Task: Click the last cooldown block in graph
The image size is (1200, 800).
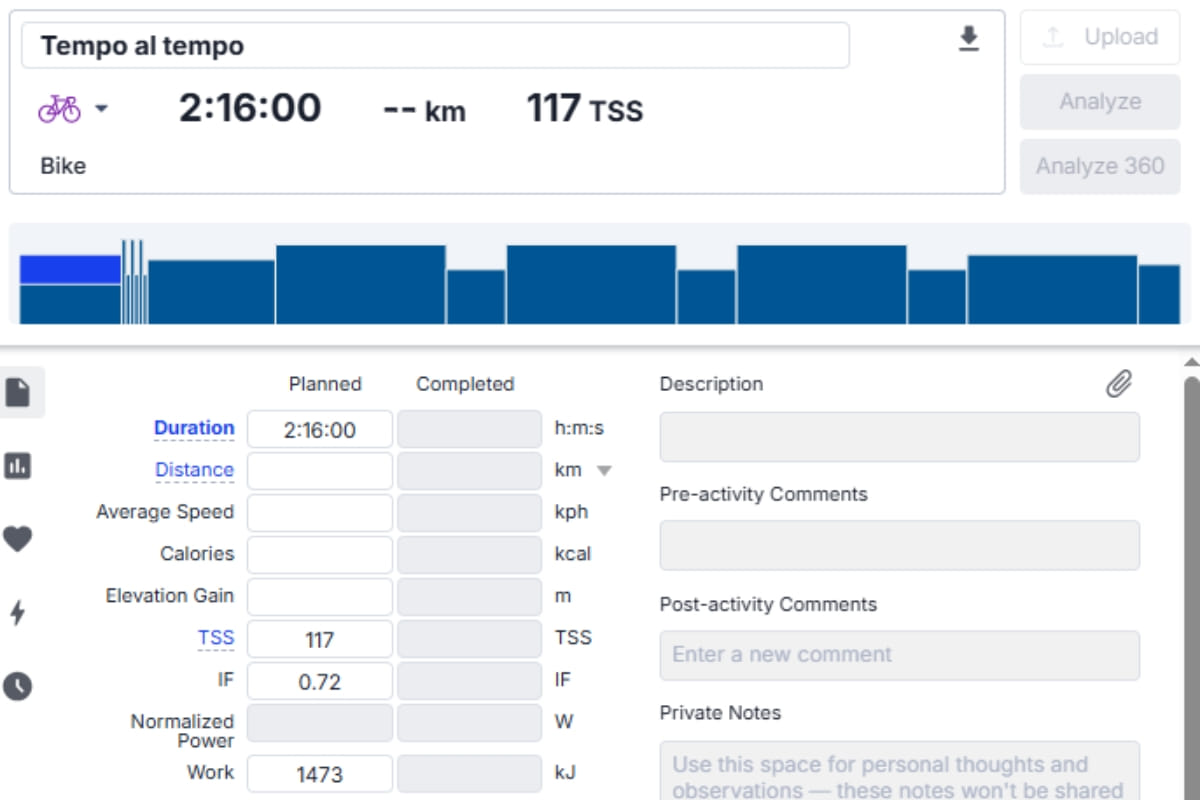Action: [1159, 294]
